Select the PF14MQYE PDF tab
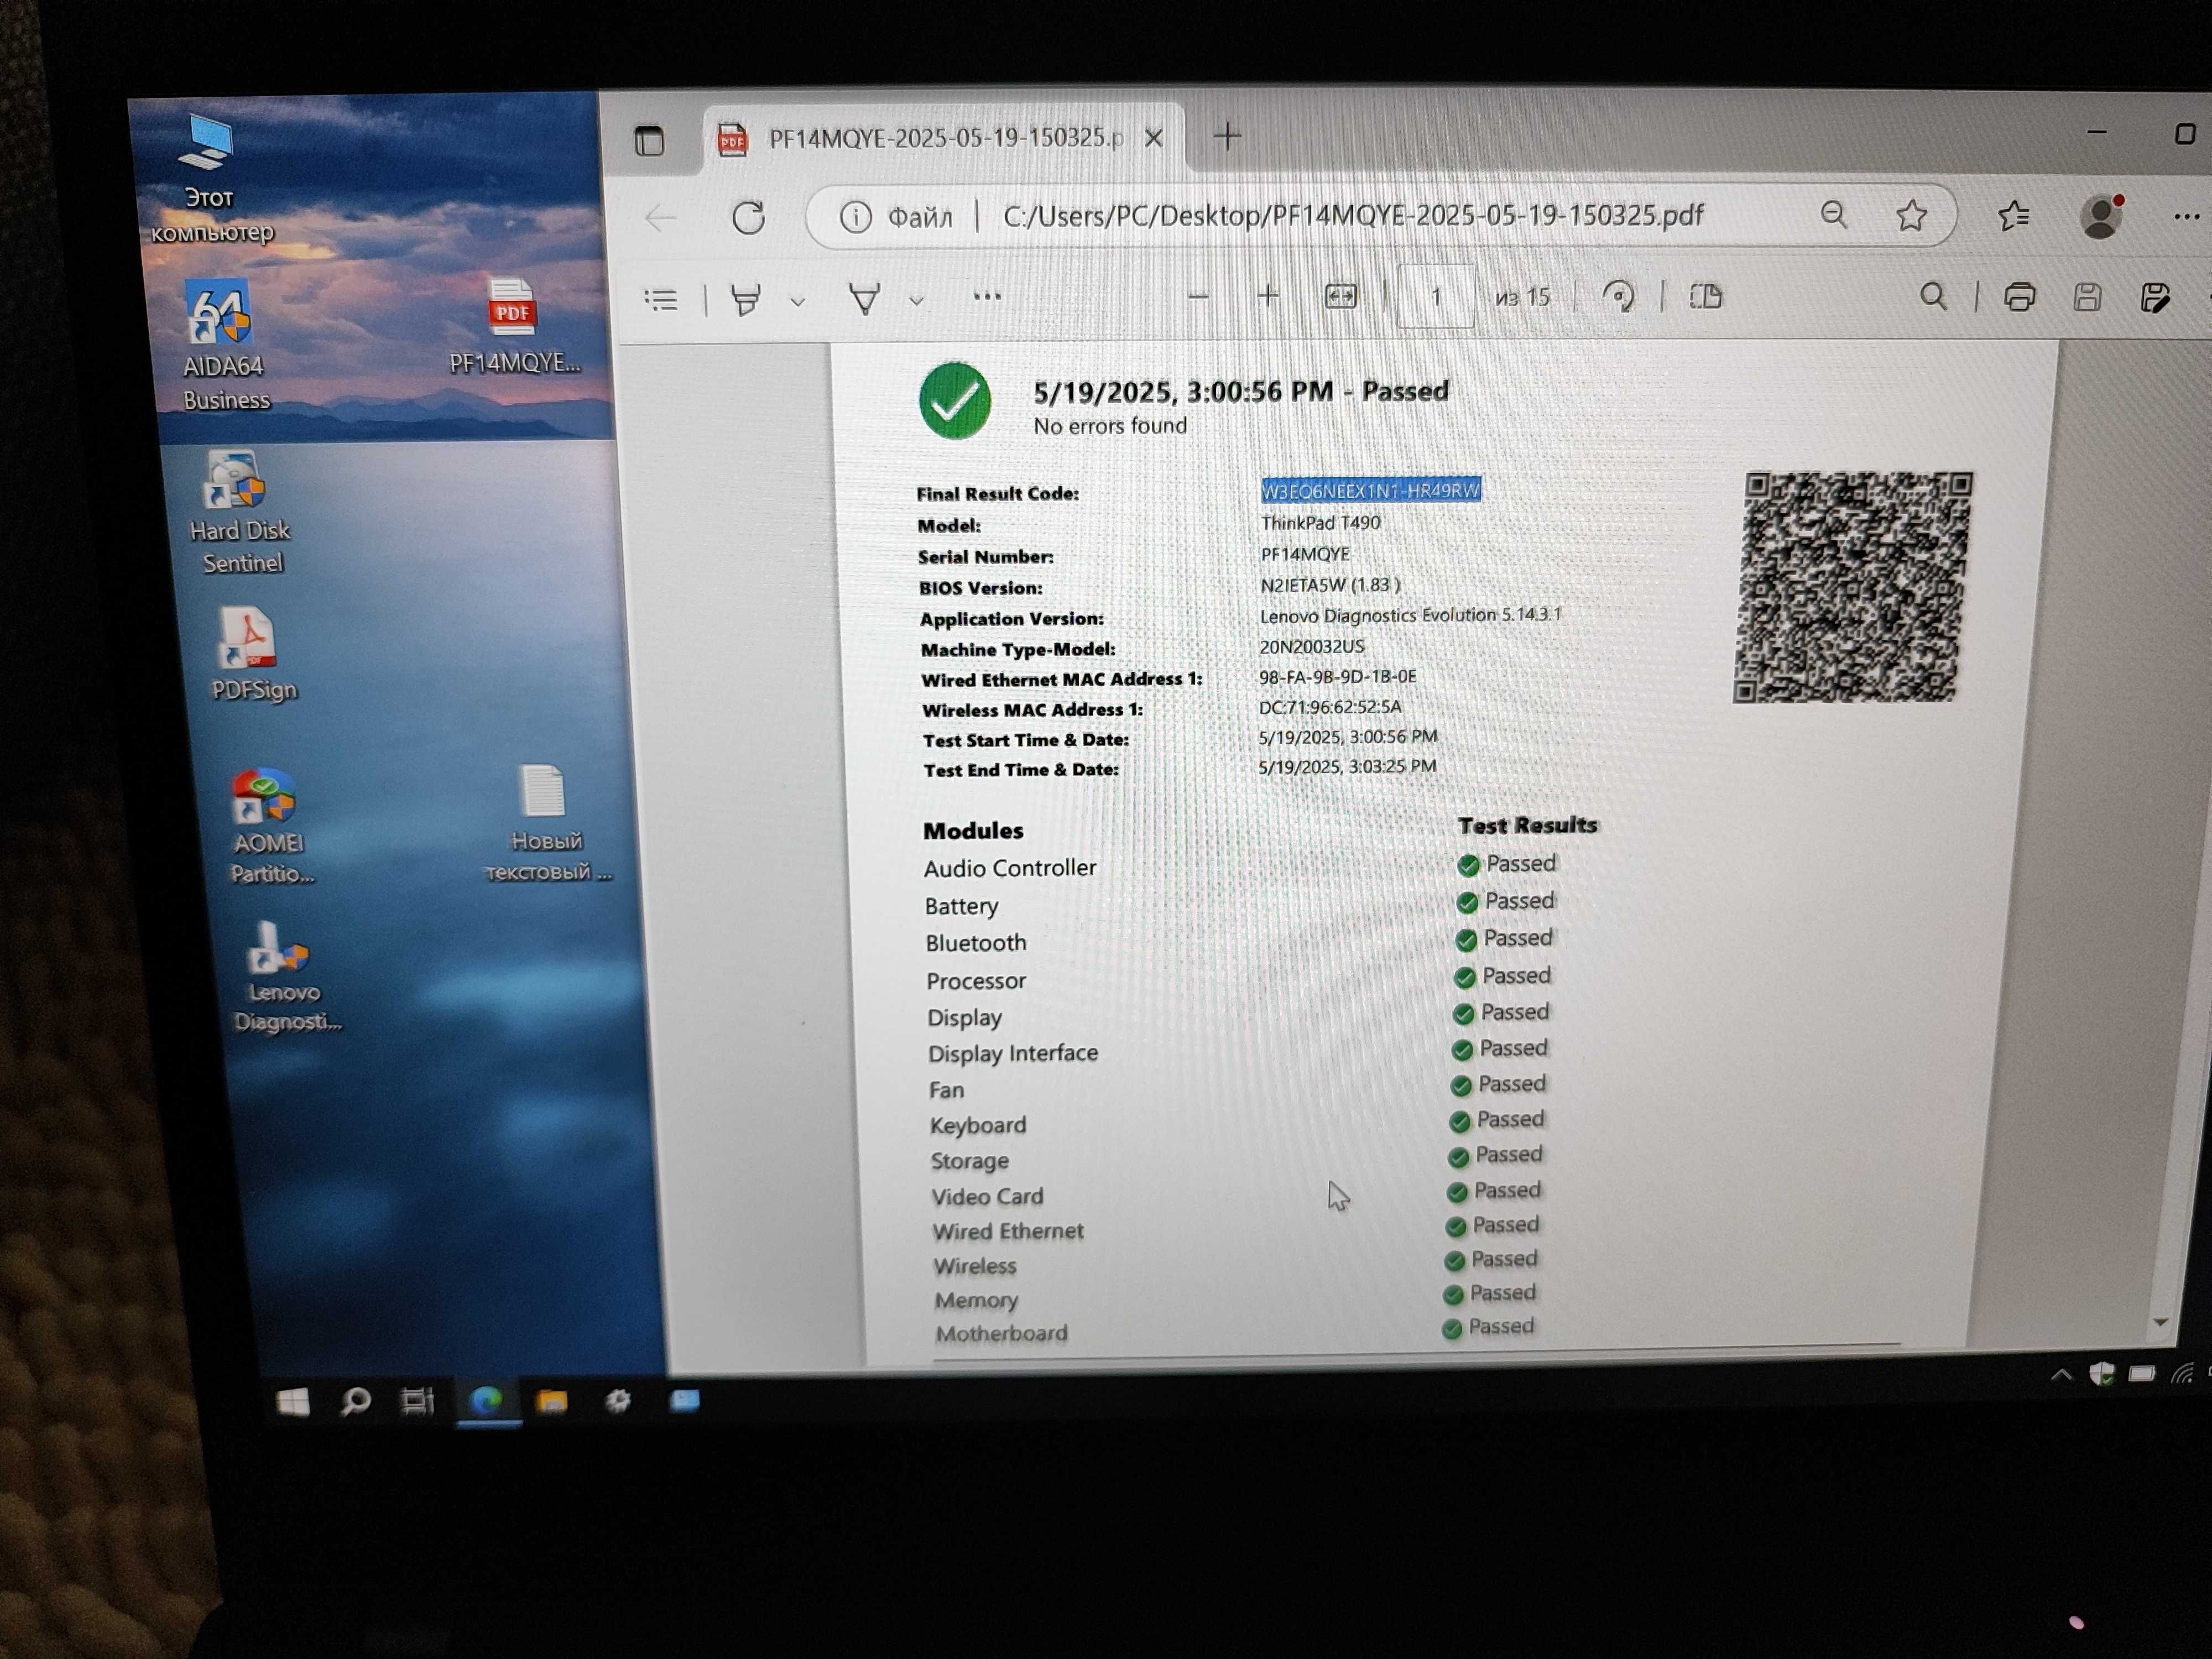The image size is (2212, 1659). point(944,138)
